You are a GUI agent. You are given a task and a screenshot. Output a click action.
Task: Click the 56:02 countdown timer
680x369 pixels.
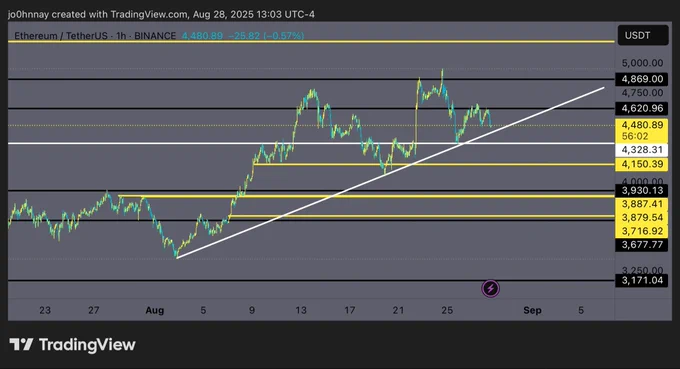pos(635,137)
